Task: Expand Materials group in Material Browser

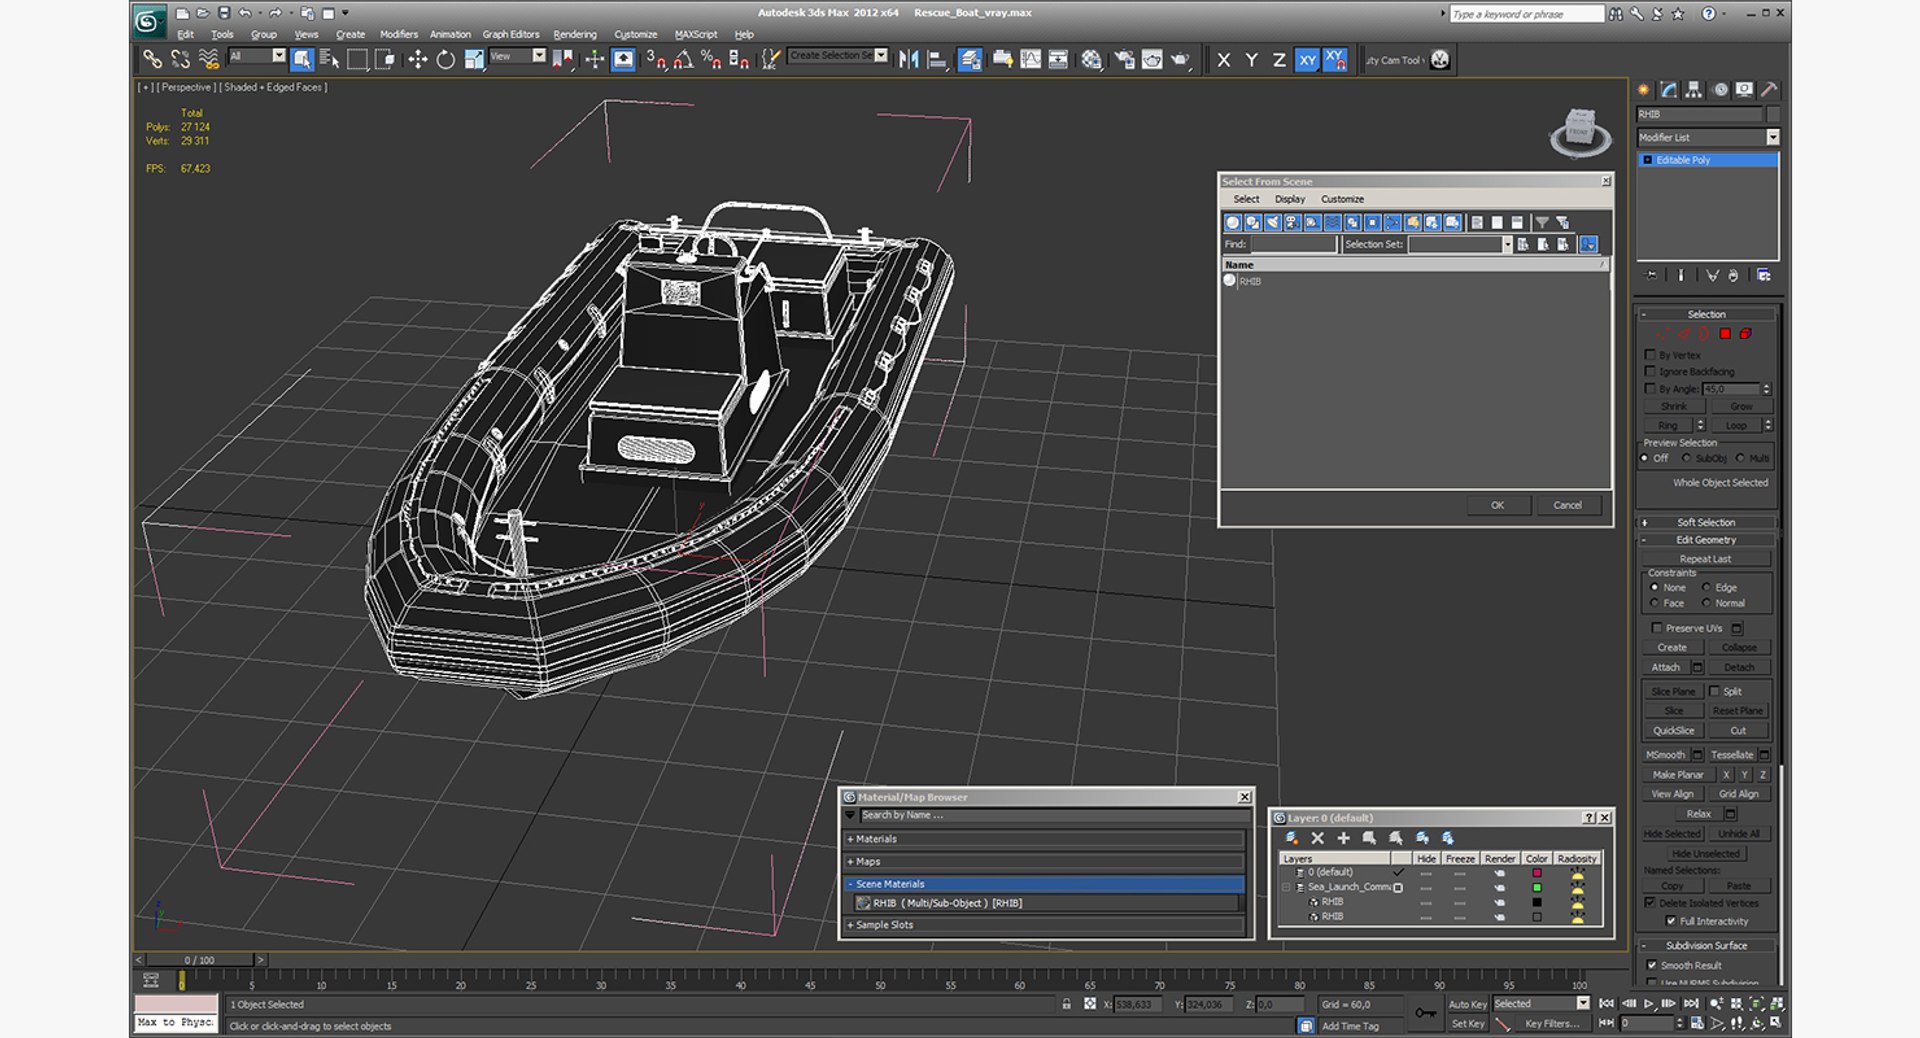Action: click(x=1044, y=839)
